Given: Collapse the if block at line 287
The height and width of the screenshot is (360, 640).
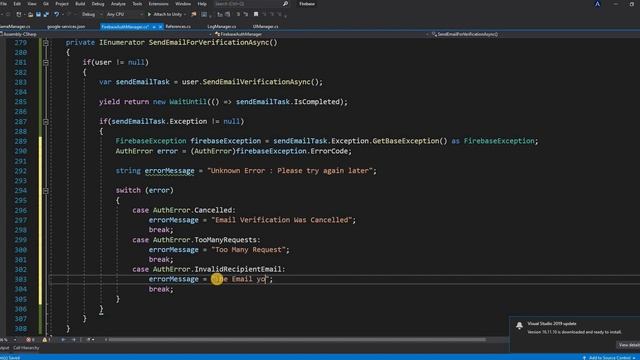Looking at the screenshot, I should (x=46, y=122).
